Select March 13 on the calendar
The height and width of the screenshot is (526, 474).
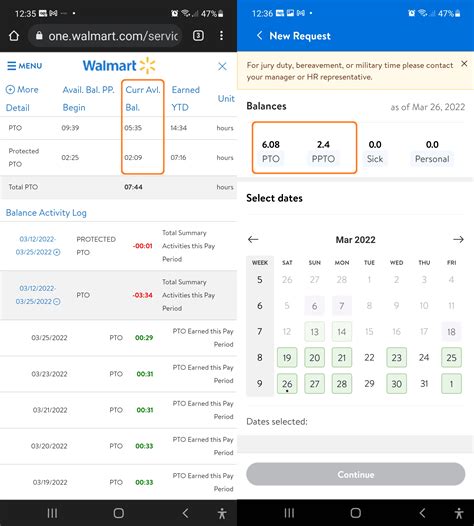coord(314,332)
